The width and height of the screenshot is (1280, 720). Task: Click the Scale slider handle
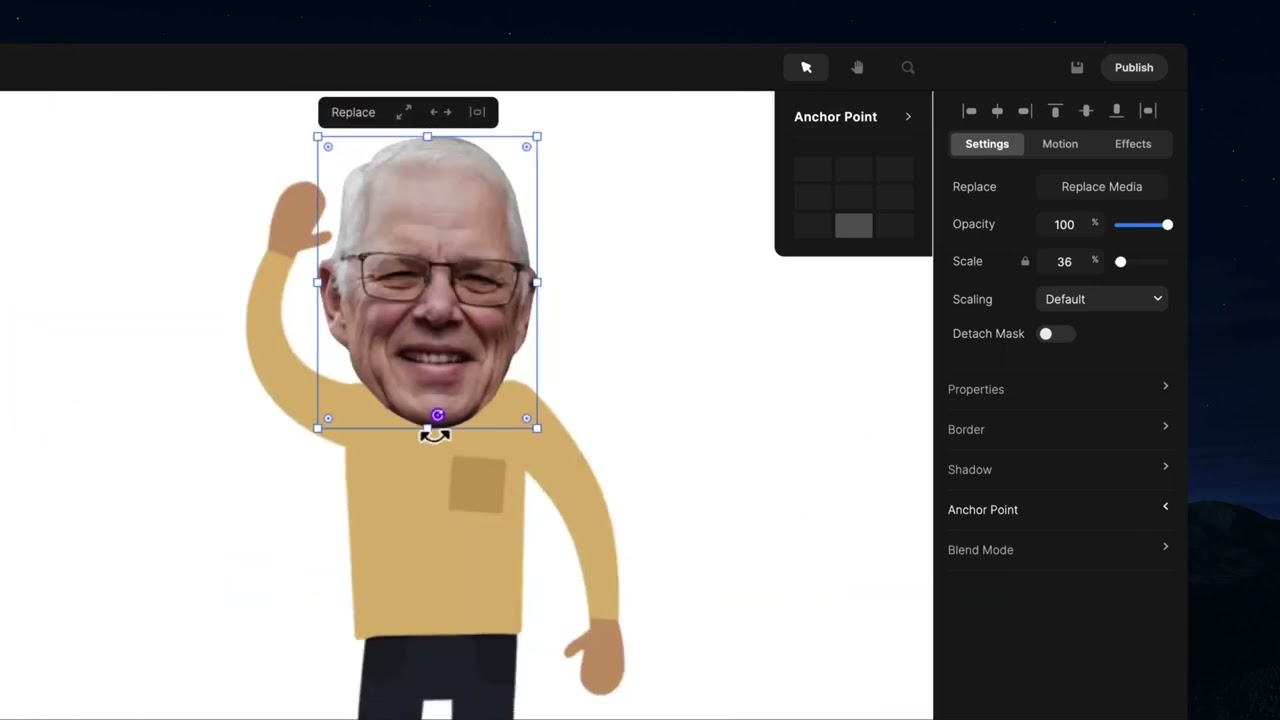pyautogui.click(x=1120, y=262)
